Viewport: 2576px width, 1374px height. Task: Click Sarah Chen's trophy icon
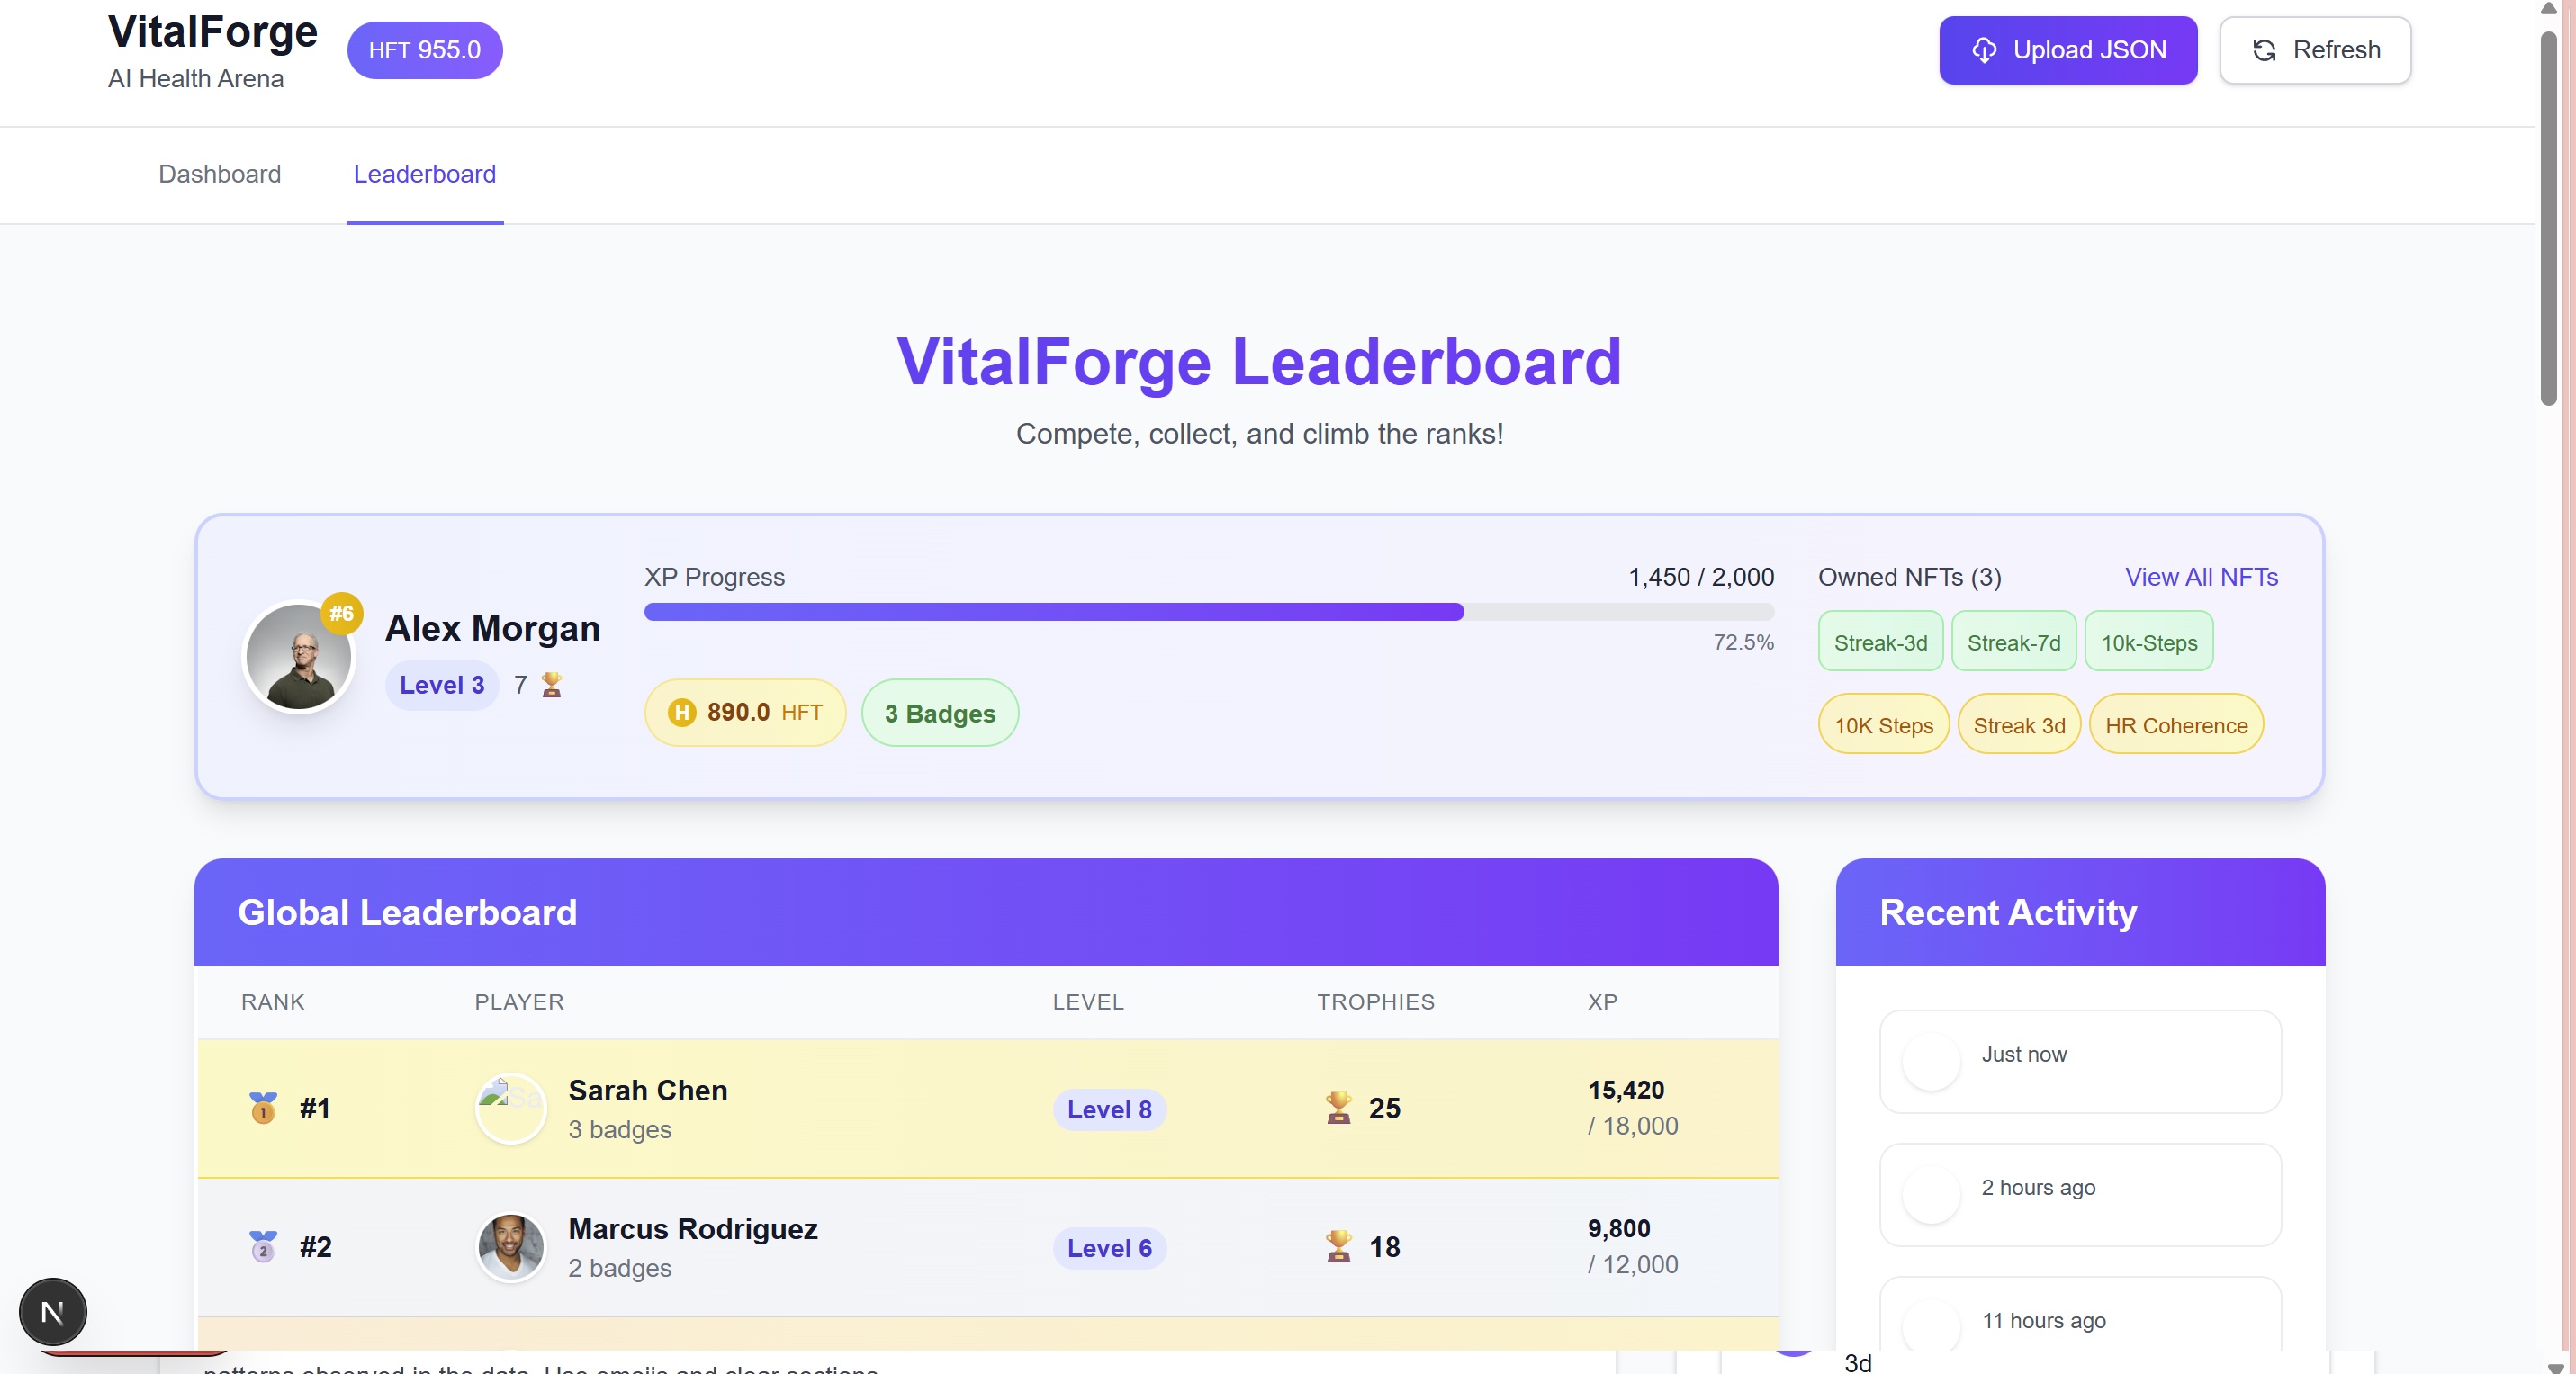pos(1338,1108)
